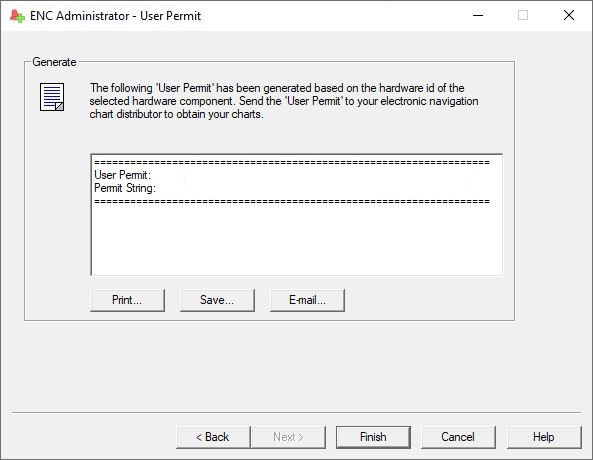Open the Print... dialog for the permit
This screenshot has height=460, width=593.
[127, 300]
